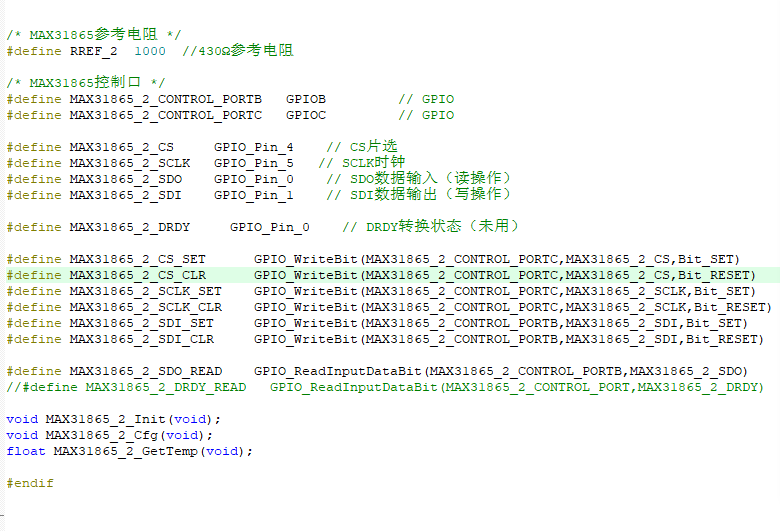Click the /* MAX31865控制口 */ comment line
Screen dimensions: 780x531
coord(86,83)
